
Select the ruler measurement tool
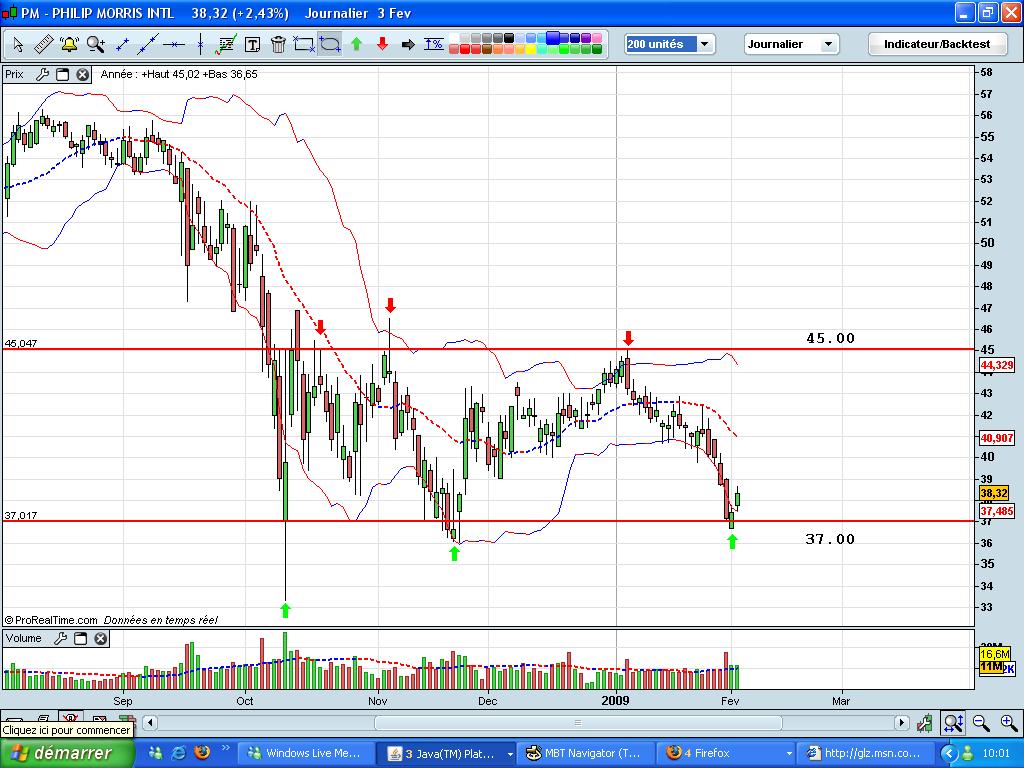click(x=43, y=44)
